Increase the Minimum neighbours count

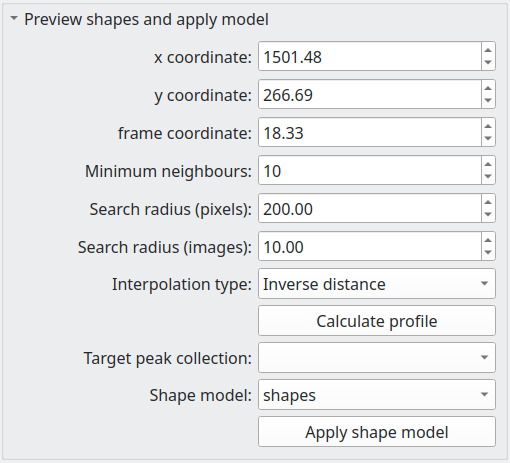click(x=488, y=164)
